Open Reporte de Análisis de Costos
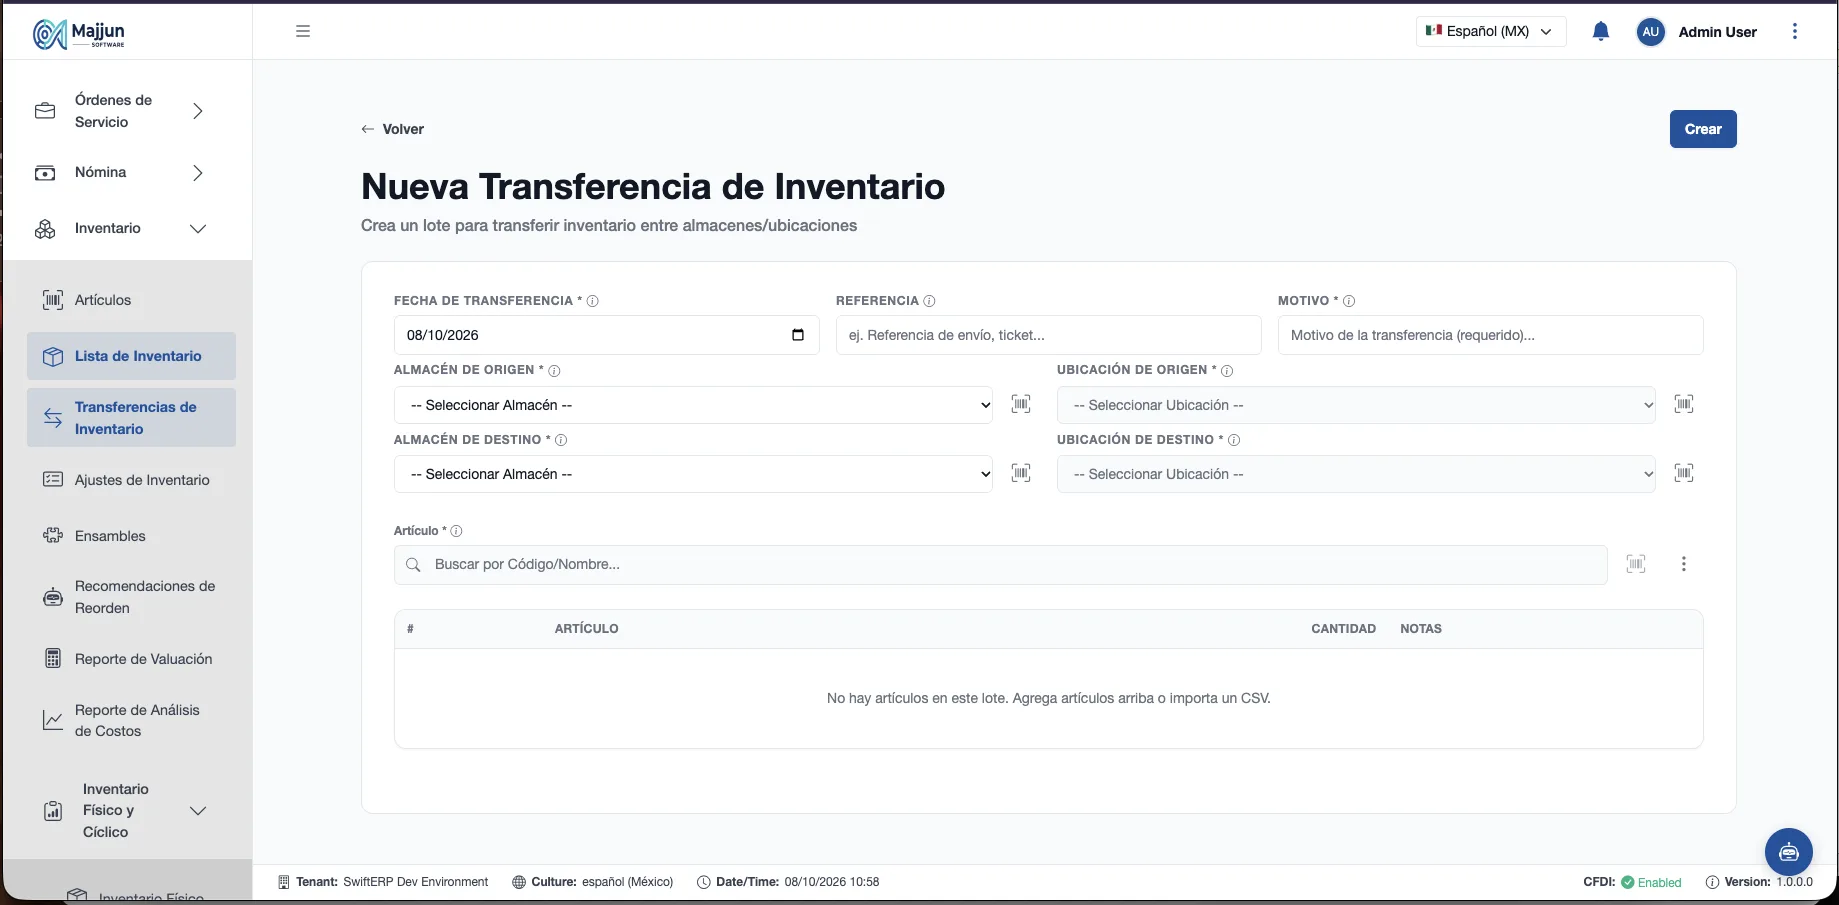The width and height of the screenshot is (1839, 905). coord(131,720)
